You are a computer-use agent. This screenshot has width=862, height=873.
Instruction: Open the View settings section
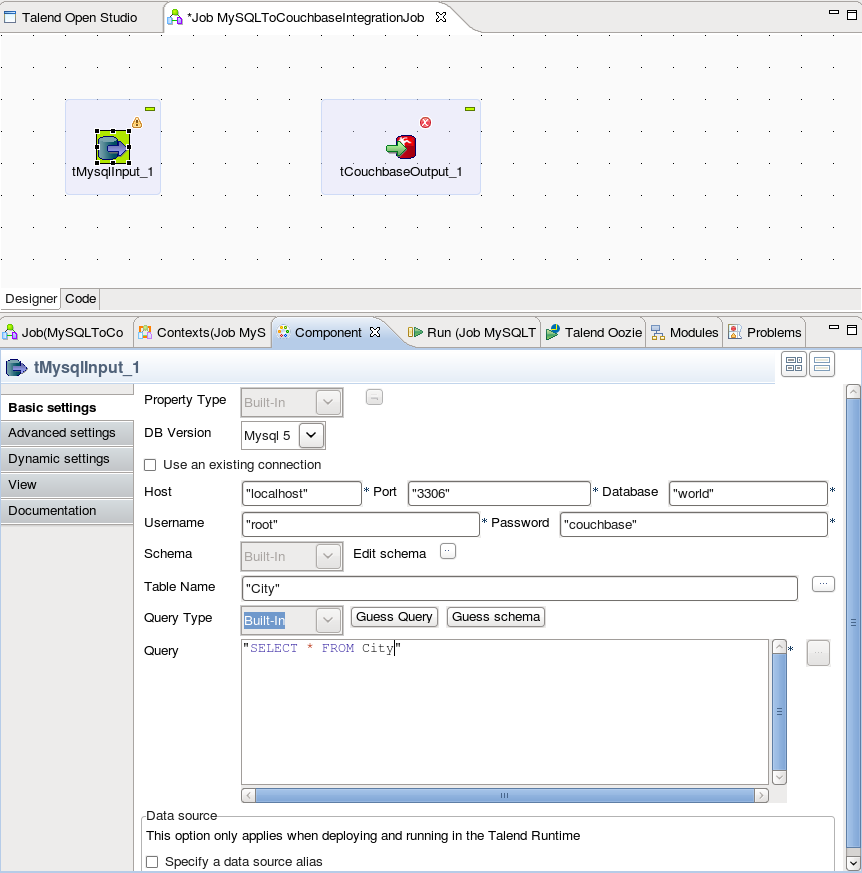[x=67, y=485]
